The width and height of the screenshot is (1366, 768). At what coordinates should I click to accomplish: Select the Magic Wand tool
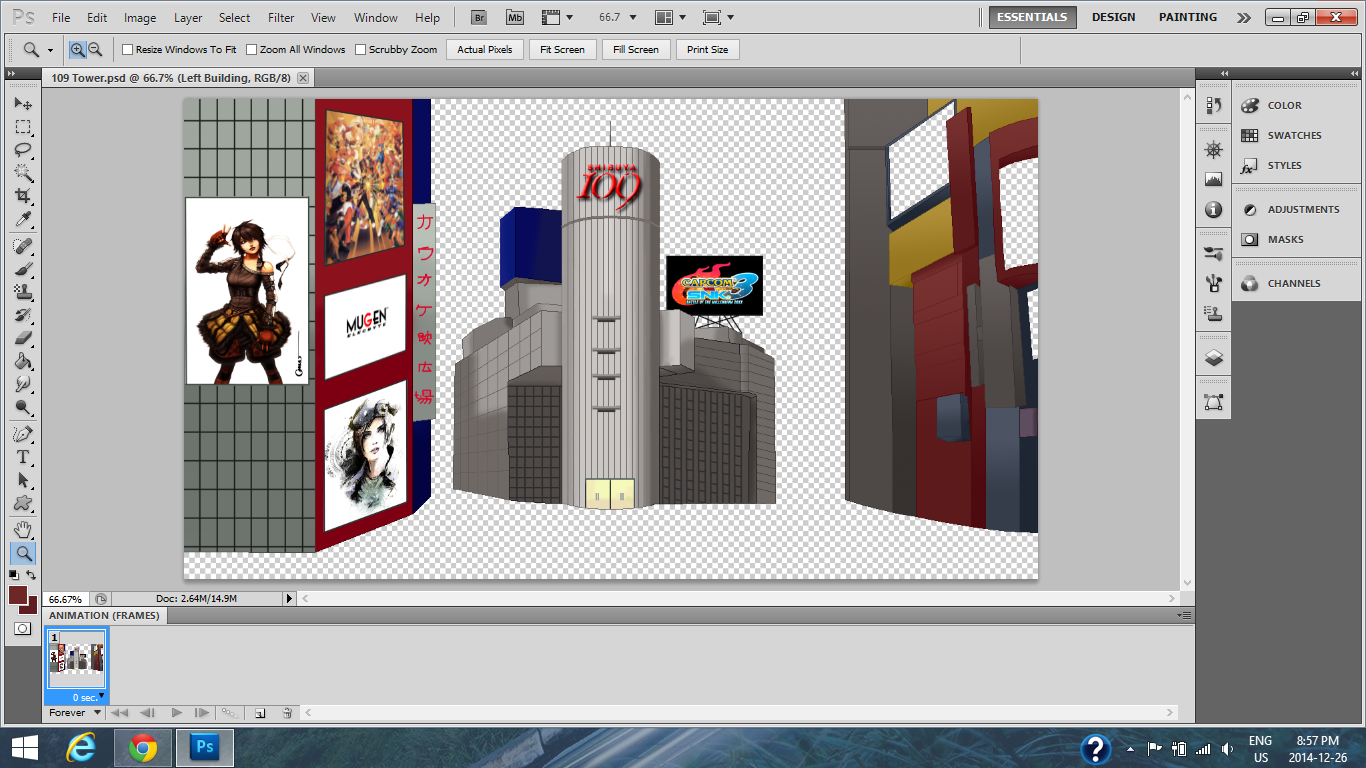click(x=23, y=173)
